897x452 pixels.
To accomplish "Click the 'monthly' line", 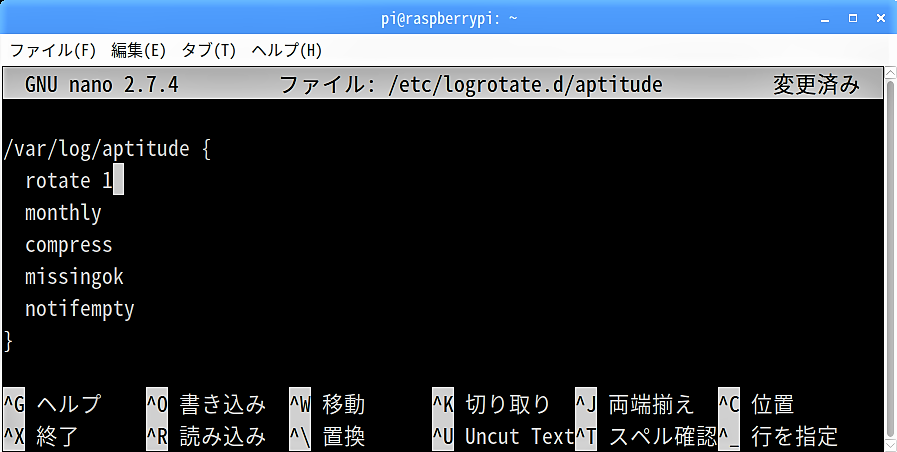I will (x=63, y=213).
